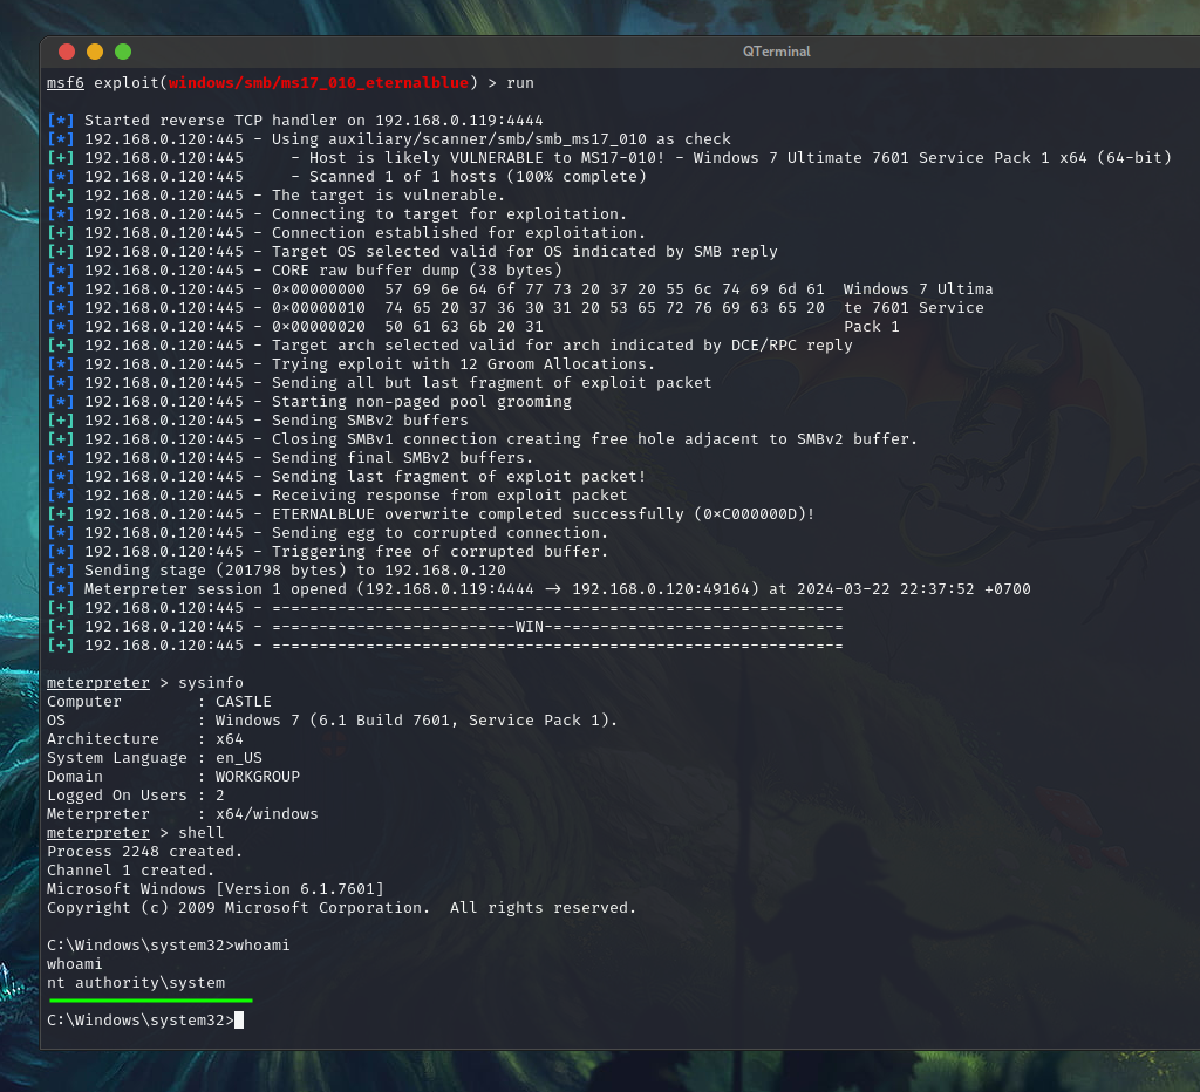Click 'Target arch selected valid' line

coord(450,345)
